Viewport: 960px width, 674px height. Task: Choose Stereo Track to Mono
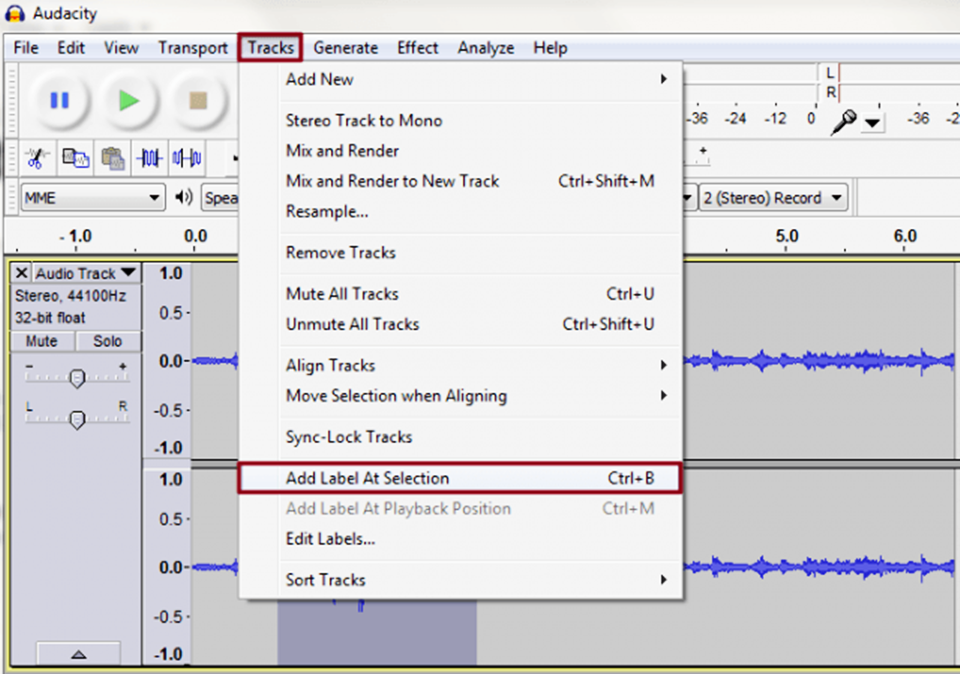(460, 121)
